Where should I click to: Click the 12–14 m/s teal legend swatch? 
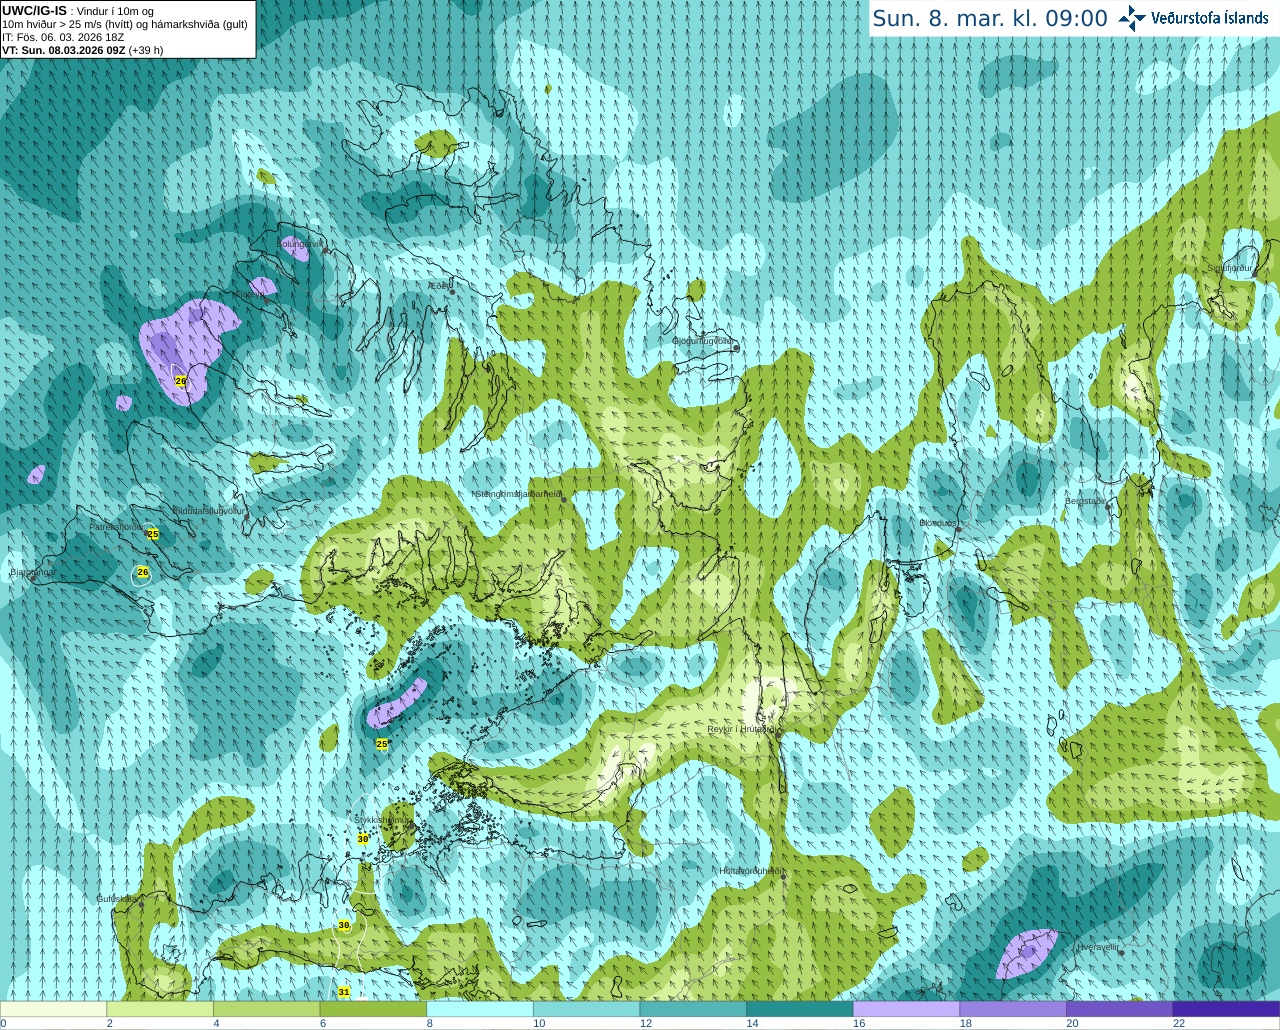pyautogui.click(x=693, y=1009)
